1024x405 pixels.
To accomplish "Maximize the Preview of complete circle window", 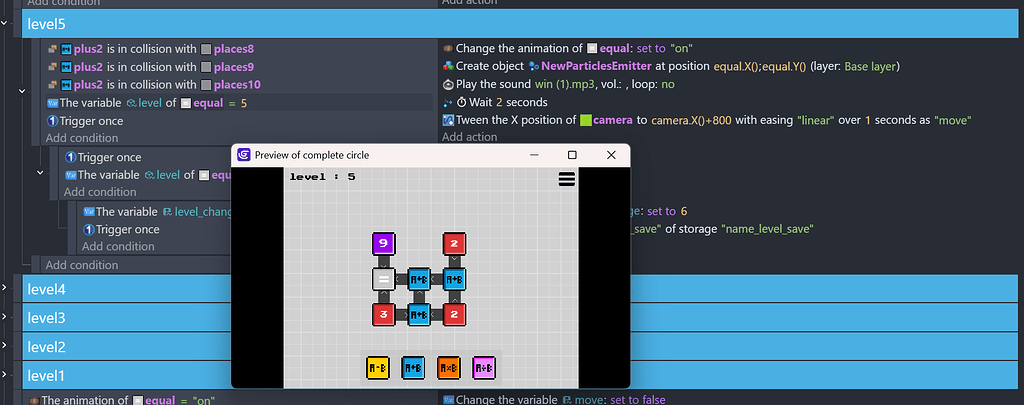I will [x=572, y=155].
